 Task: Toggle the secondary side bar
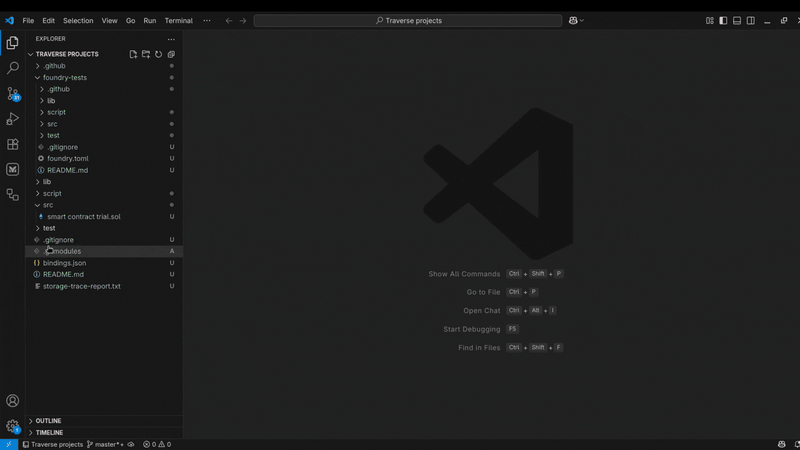751,20
